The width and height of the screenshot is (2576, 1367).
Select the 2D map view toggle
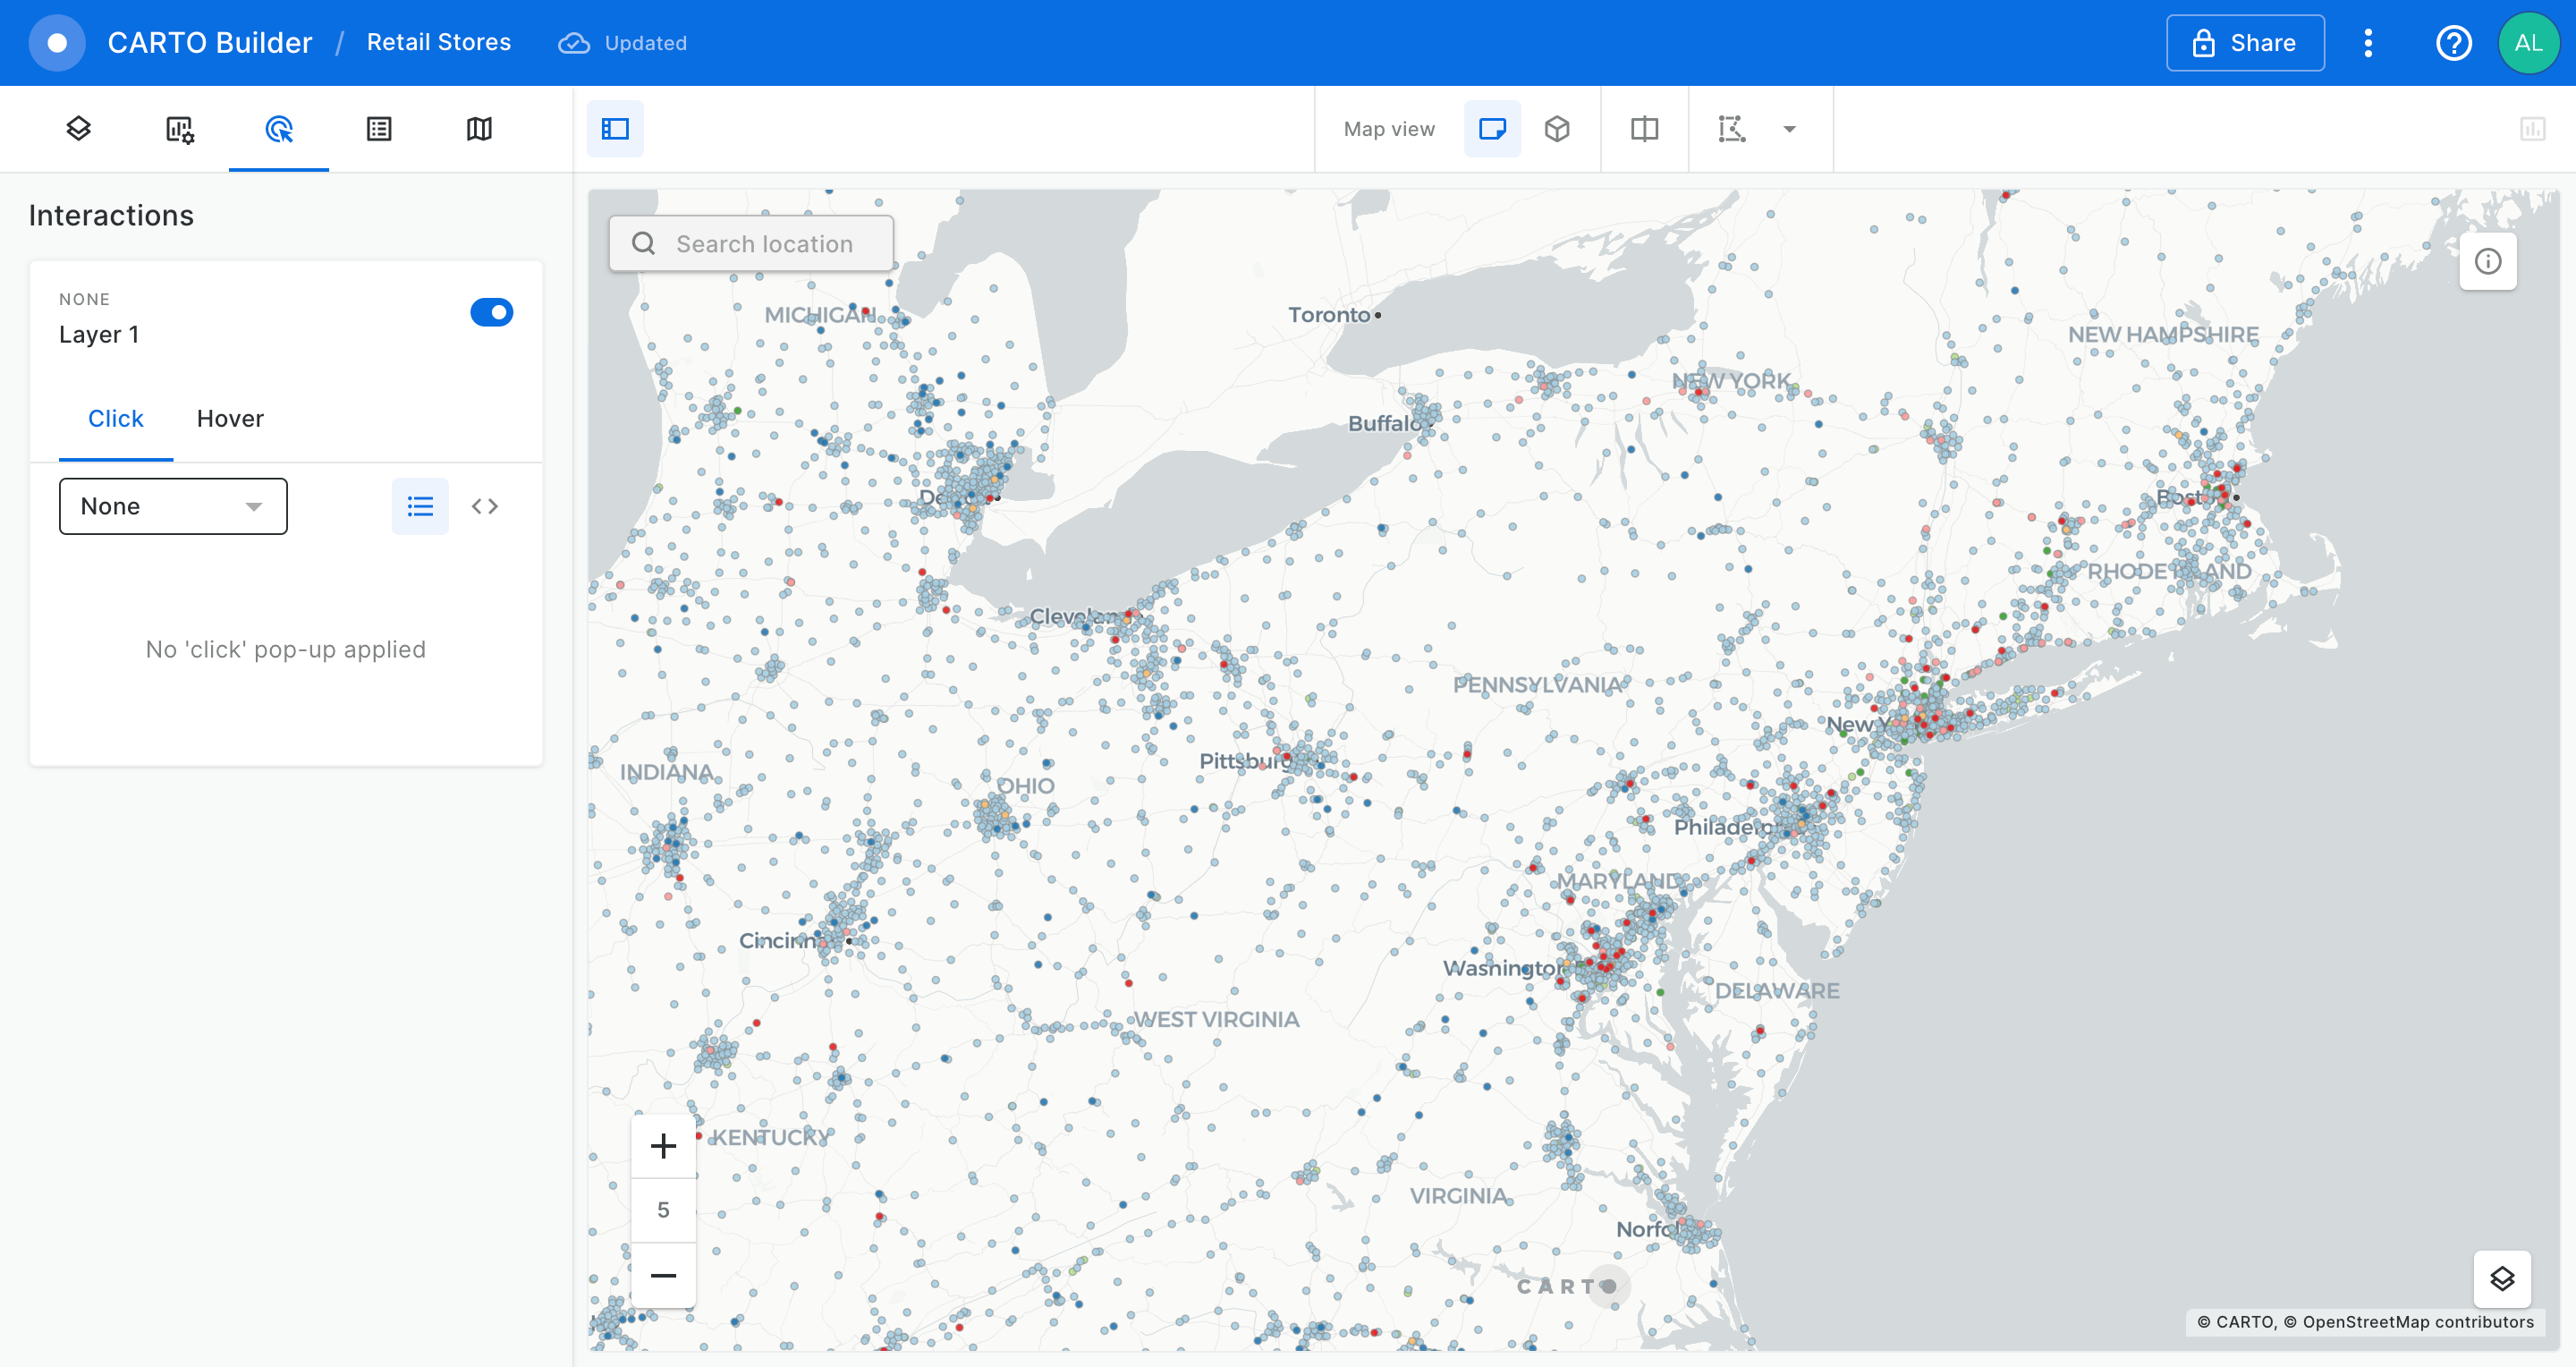(1492, 128)
